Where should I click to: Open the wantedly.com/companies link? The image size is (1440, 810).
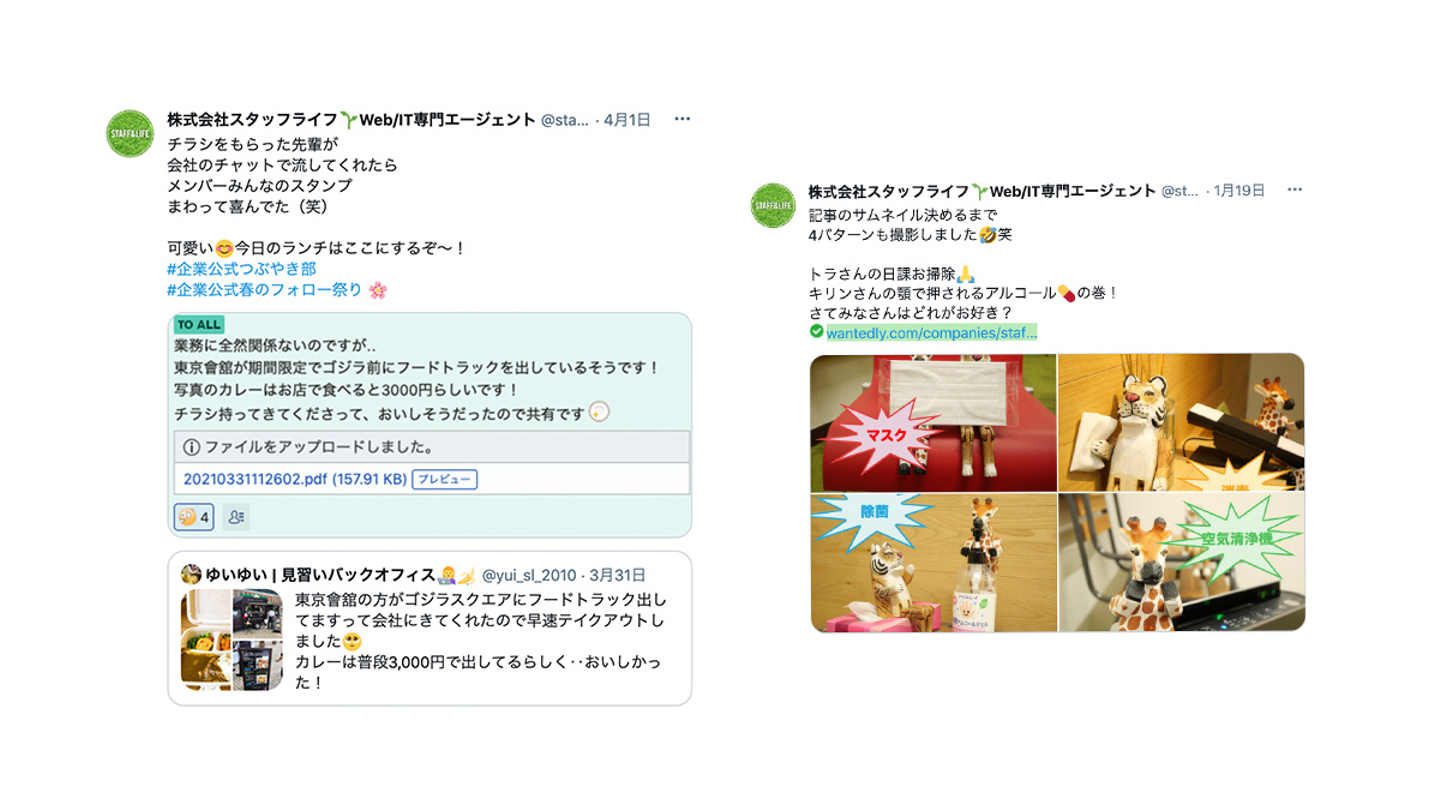(x=932, y=332)
